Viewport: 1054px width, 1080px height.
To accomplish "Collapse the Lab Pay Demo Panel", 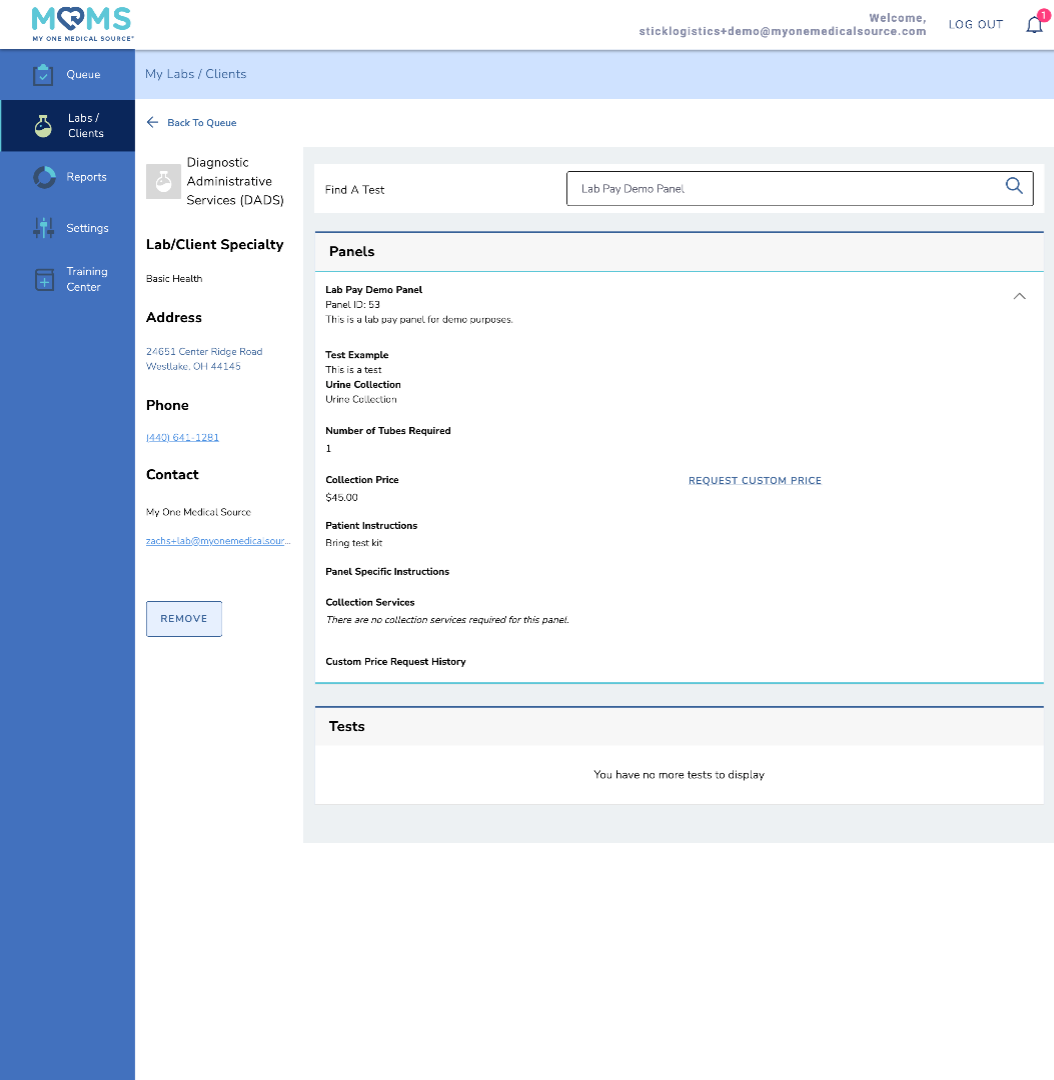I will click(x=1019, y=296).
